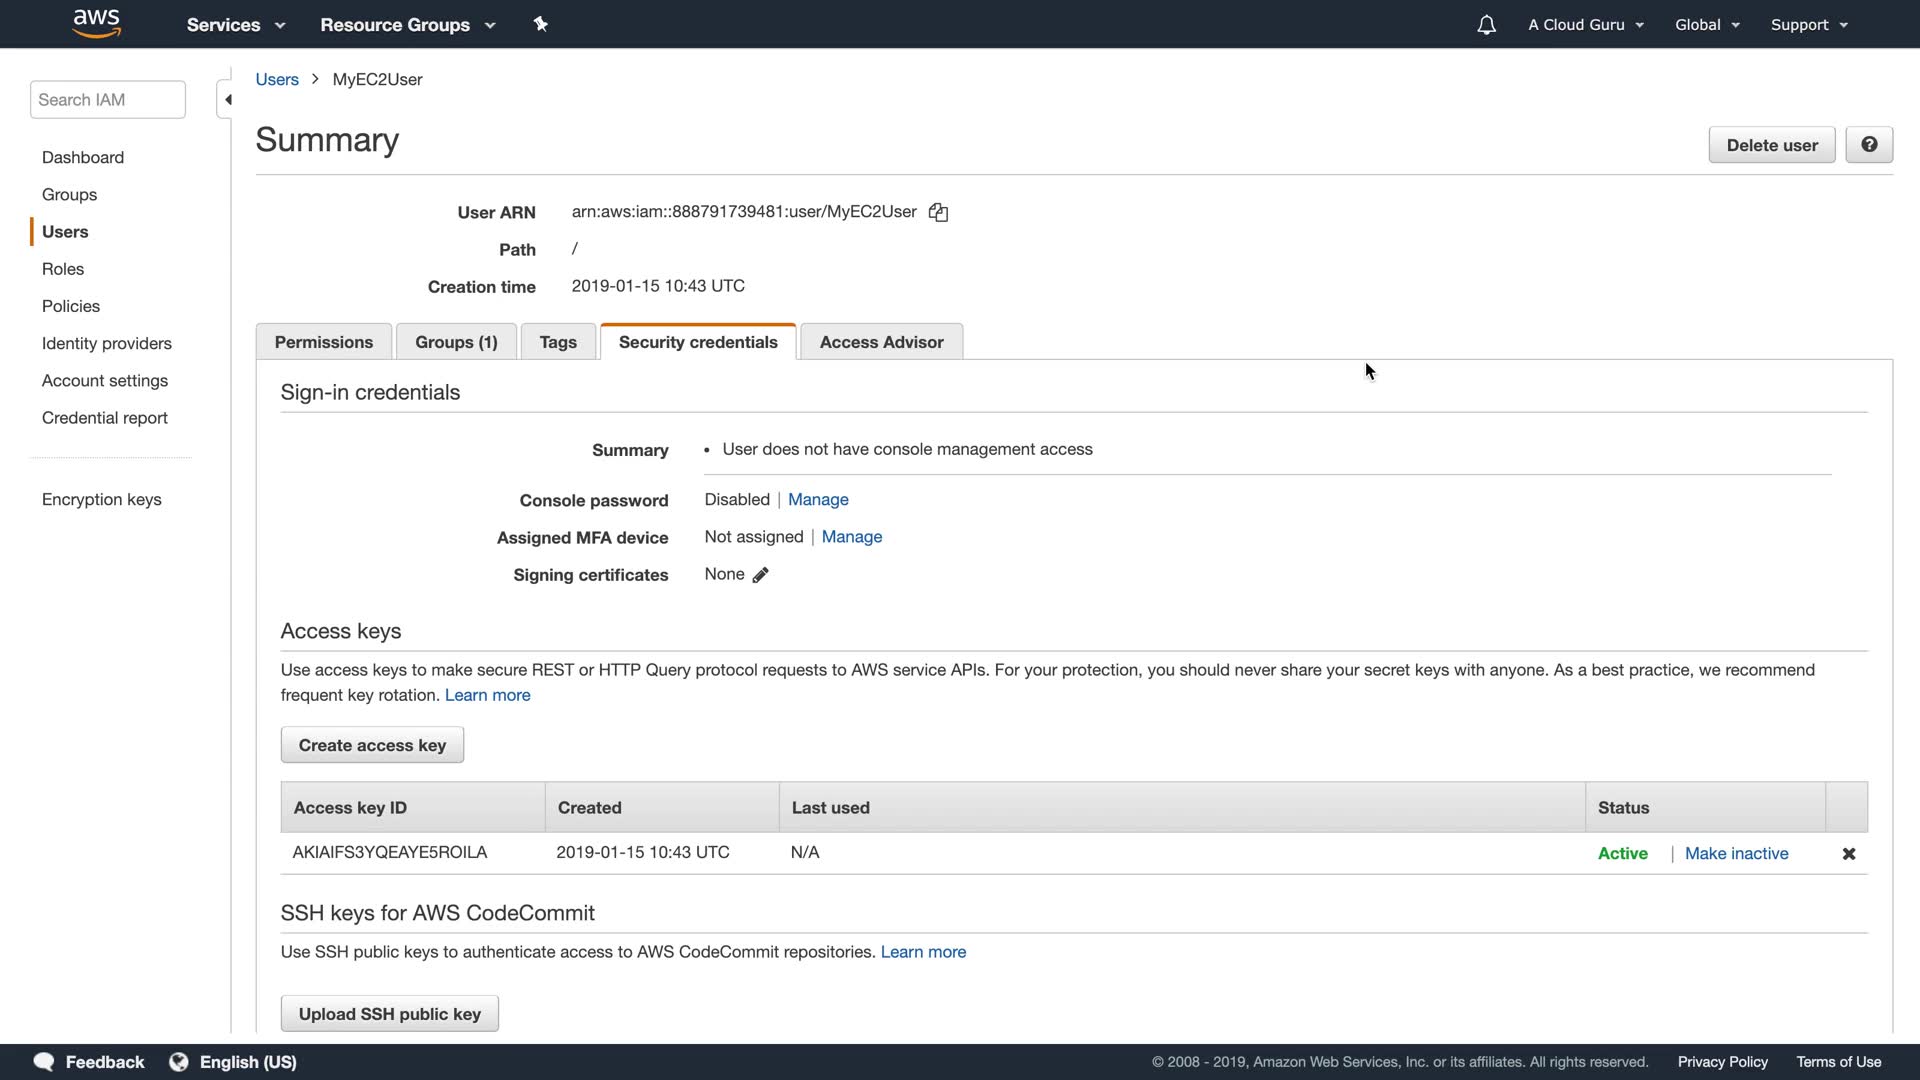This screenshot has width=1920, height=1080.
Task: Expand the Global region dropdown
Action: point(1707,25)
